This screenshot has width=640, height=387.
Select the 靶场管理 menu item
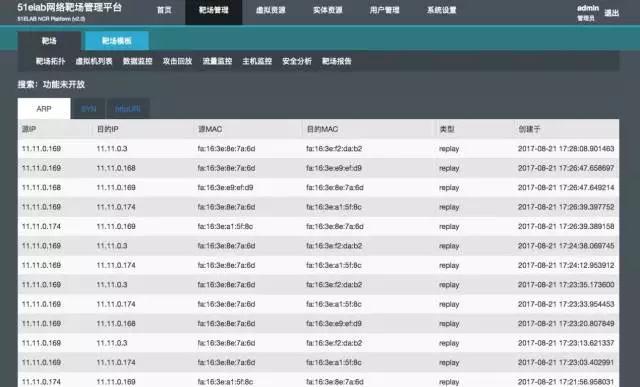pos(213,11)
